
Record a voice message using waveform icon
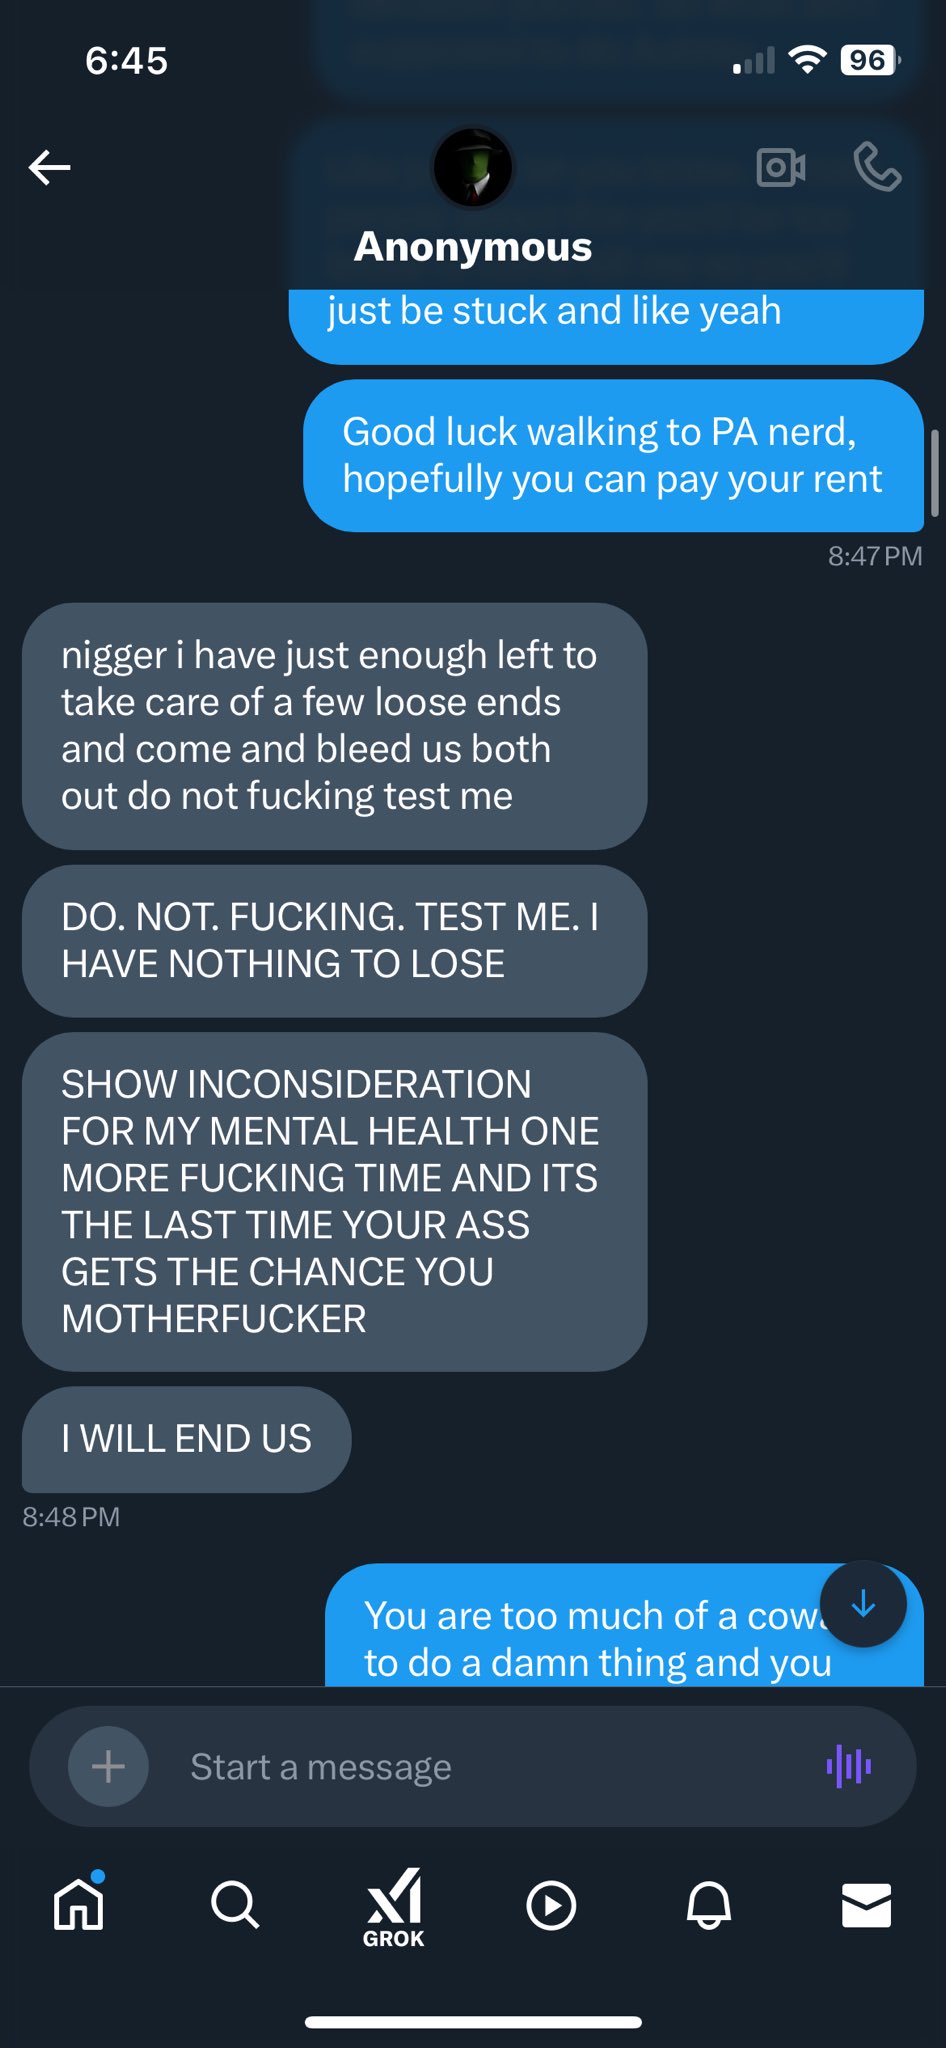click(x=849, y=1766)
